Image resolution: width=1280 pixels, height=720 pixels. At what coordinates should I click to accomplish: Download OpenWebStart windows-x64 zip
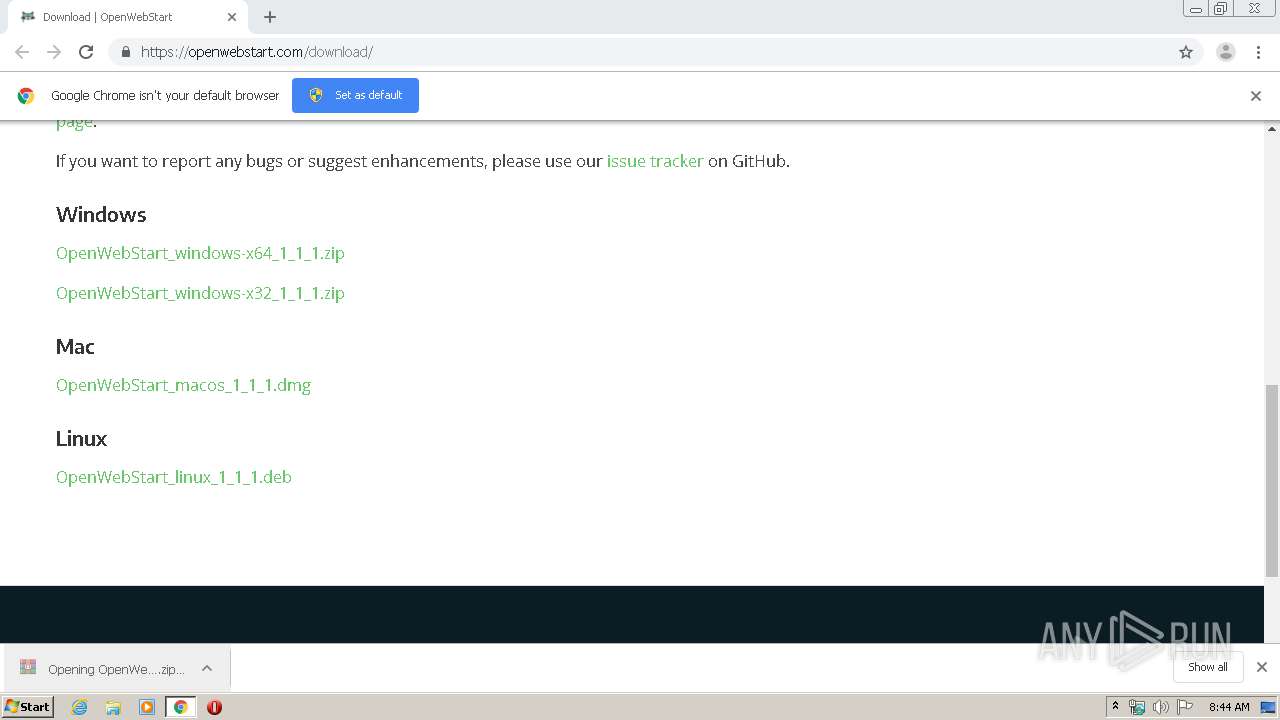200,253
